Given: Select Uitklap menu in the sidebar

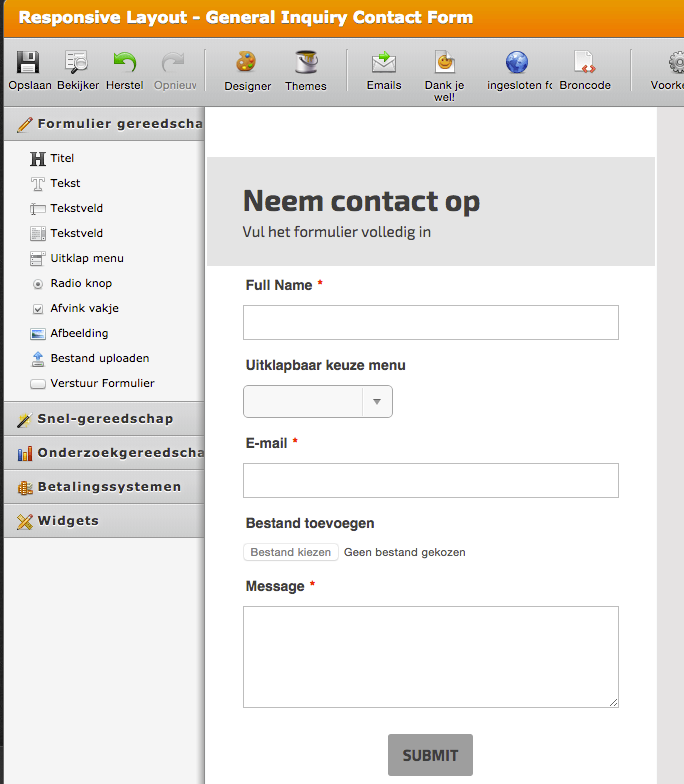Looking at the screenshot, I should coord(86,258).
